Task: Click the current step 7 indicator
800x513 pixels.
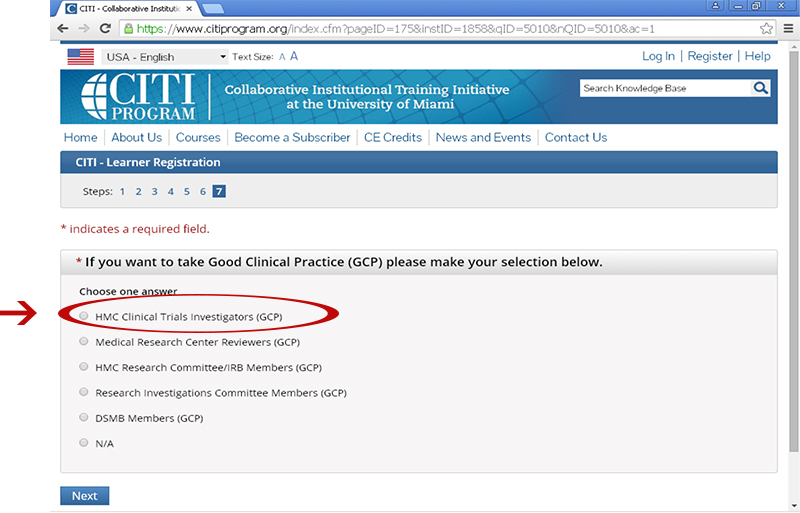Action: [x=219, y=191]
